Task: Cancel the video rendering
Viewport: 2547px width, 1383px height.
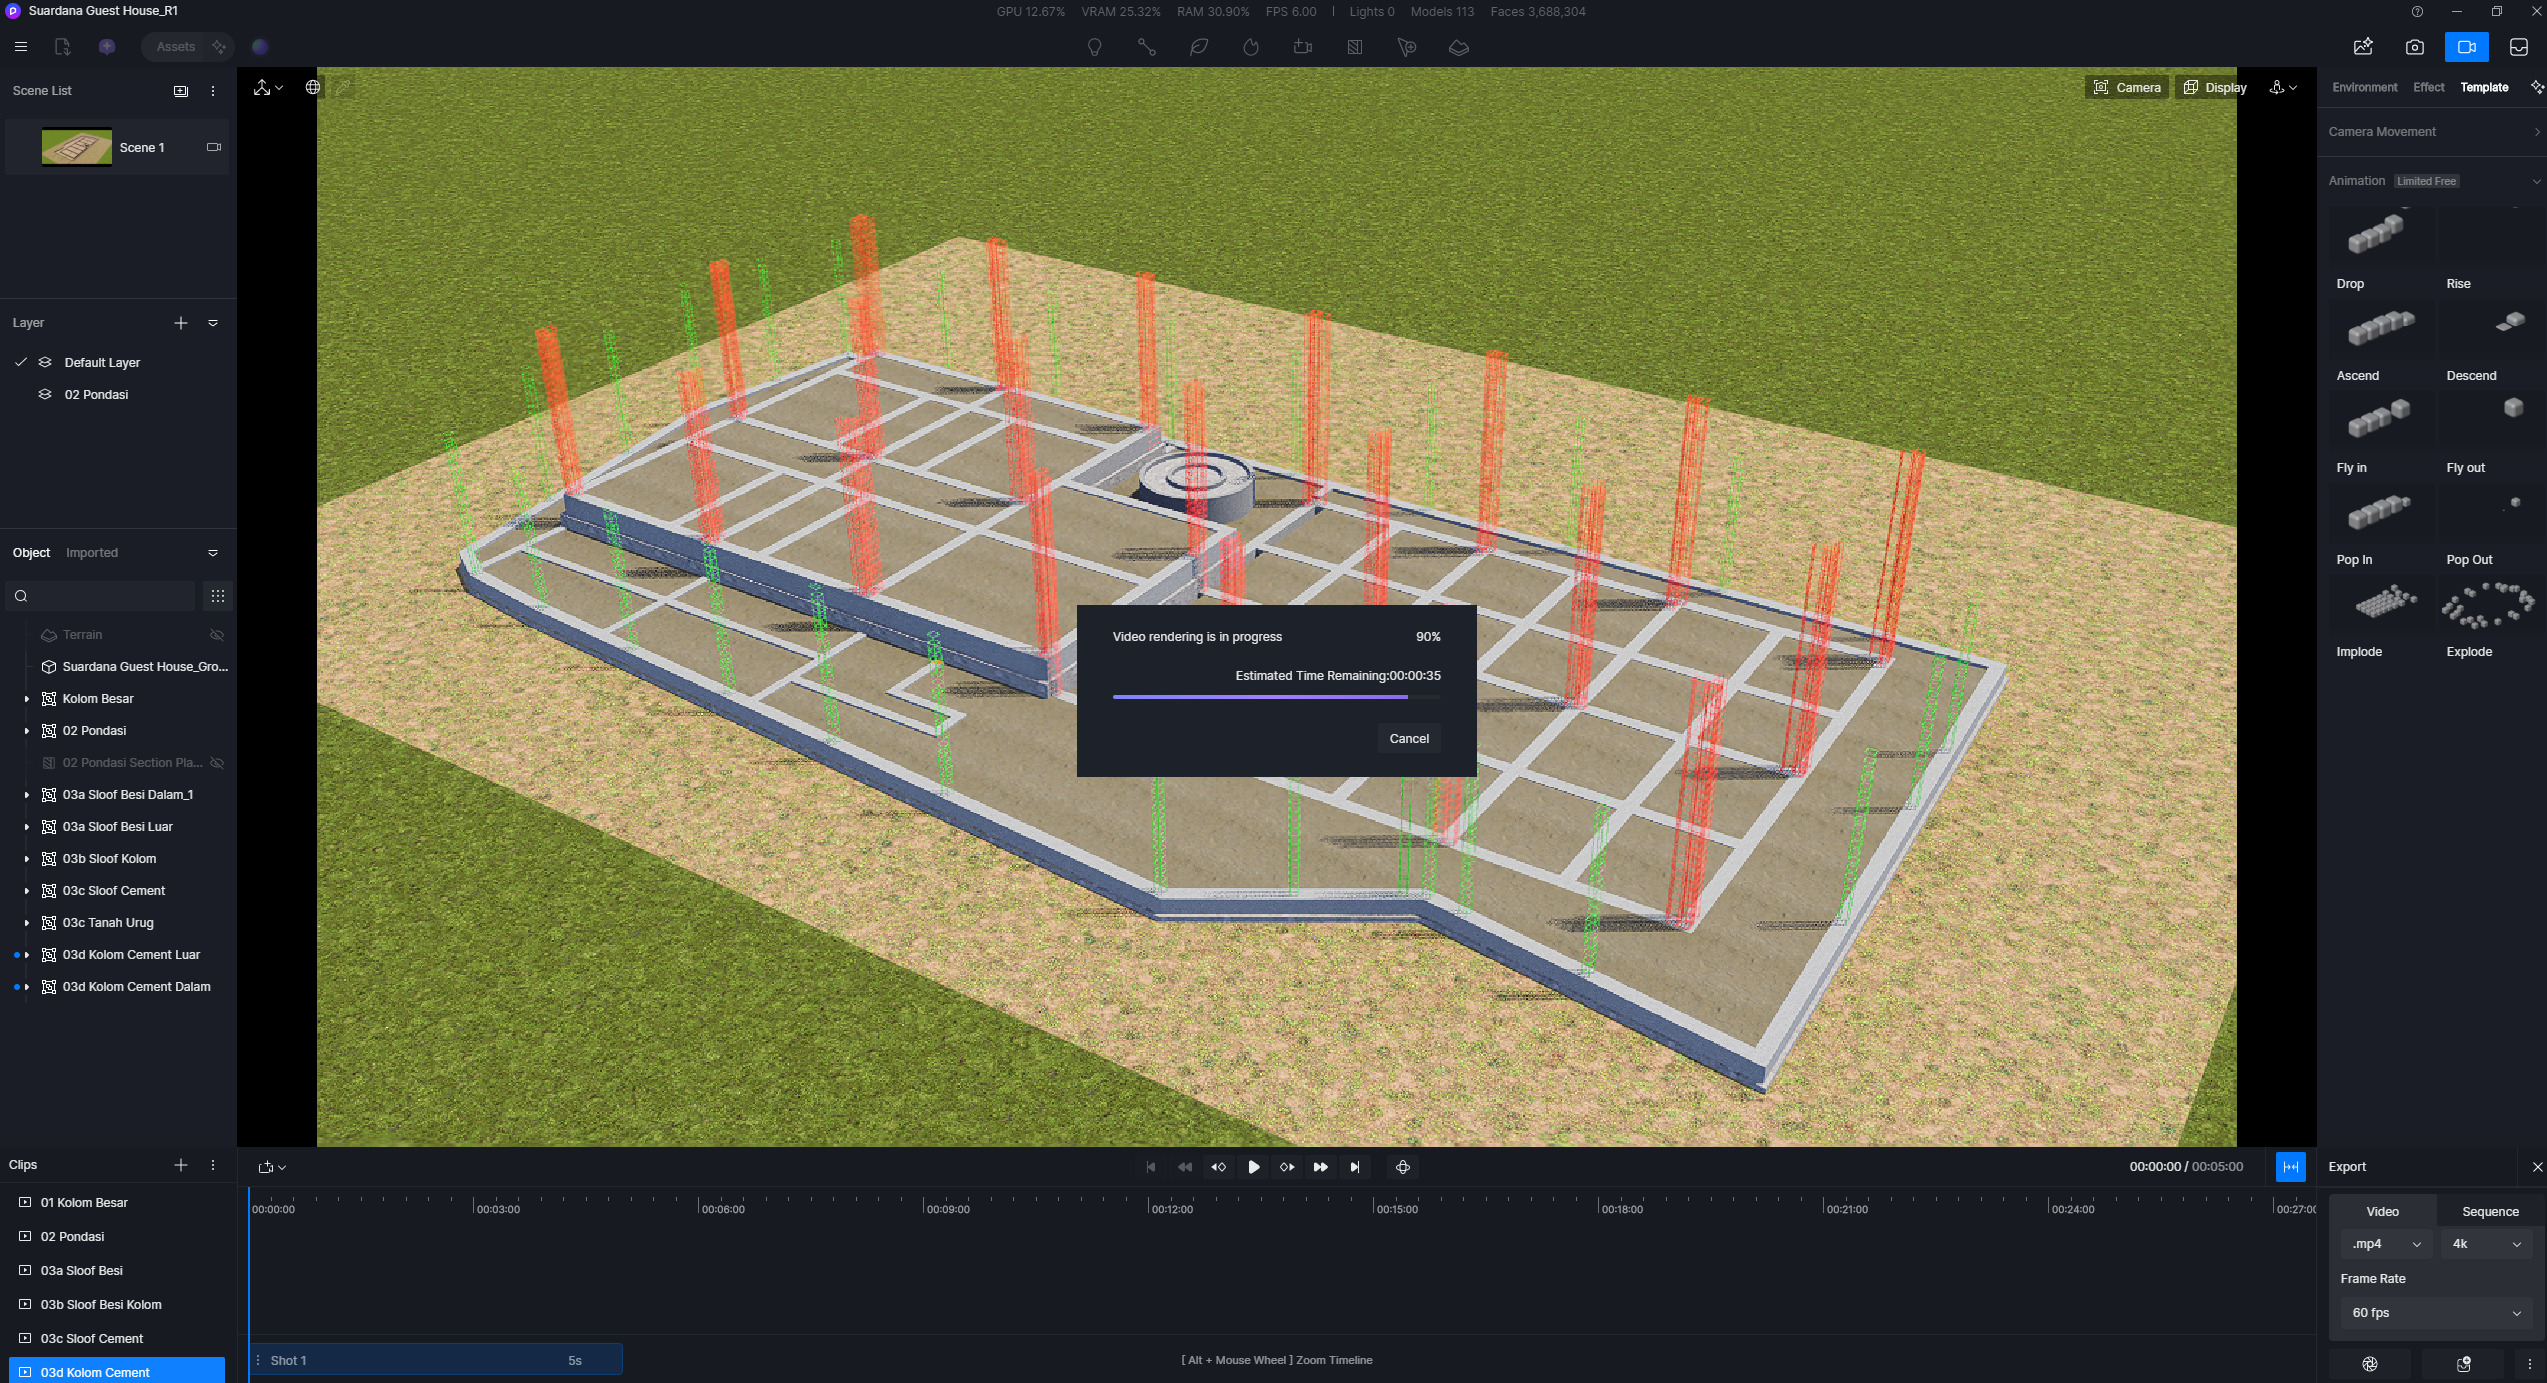Action: [x=1408, y=738]
